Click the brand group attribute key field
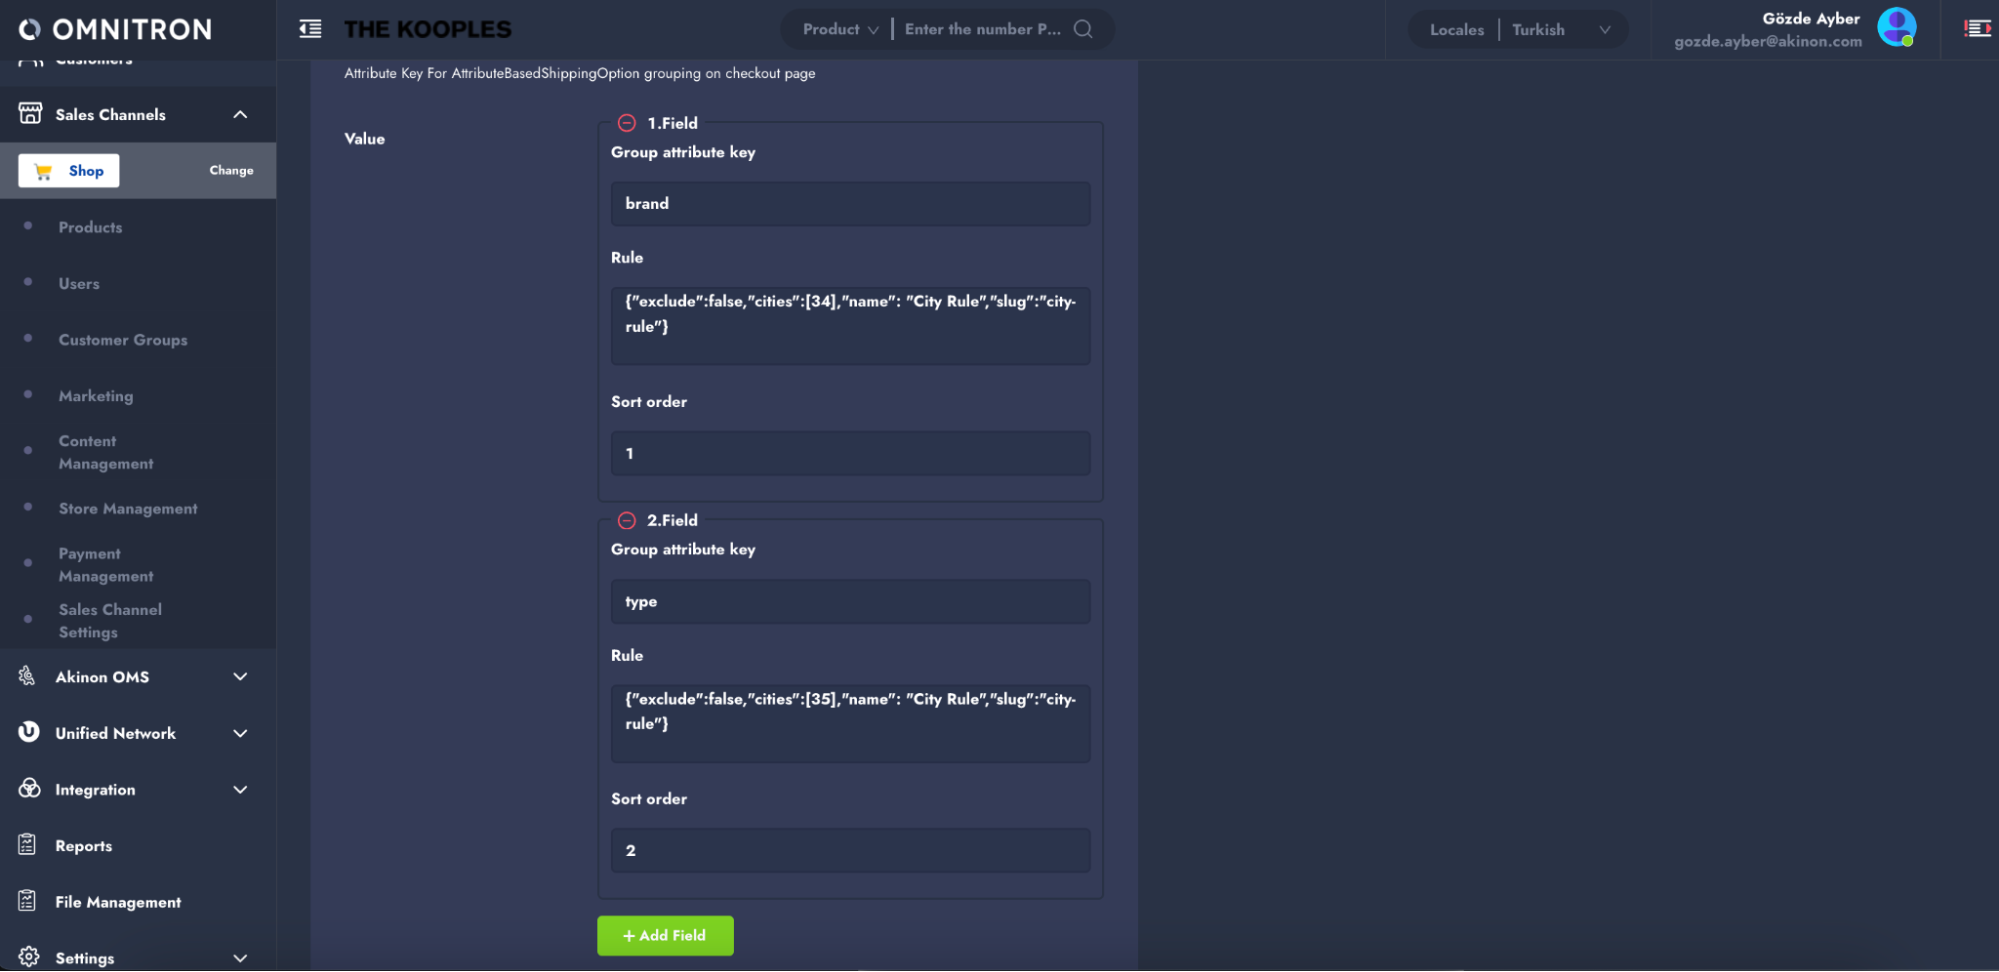The image size is (1999, 972). (850, 203)
